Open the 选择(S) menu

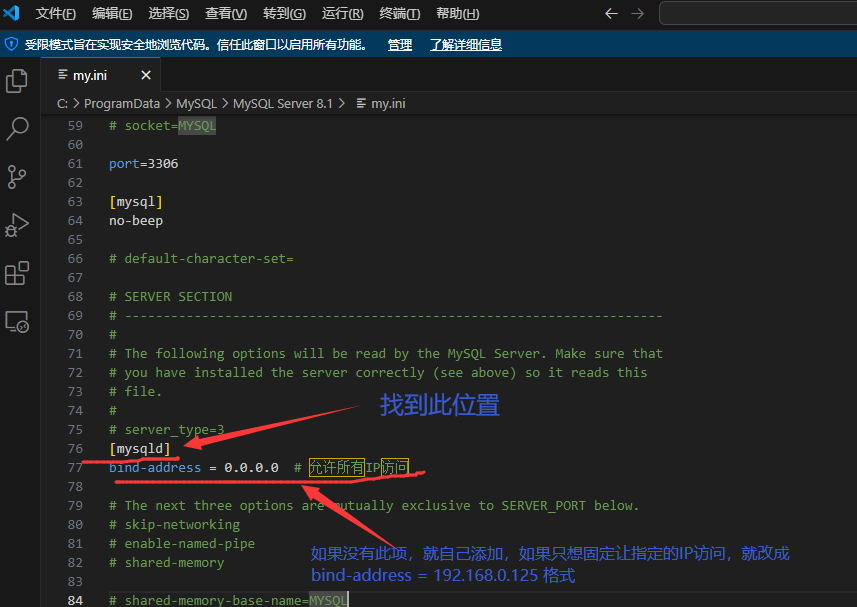tap(168, 14)
